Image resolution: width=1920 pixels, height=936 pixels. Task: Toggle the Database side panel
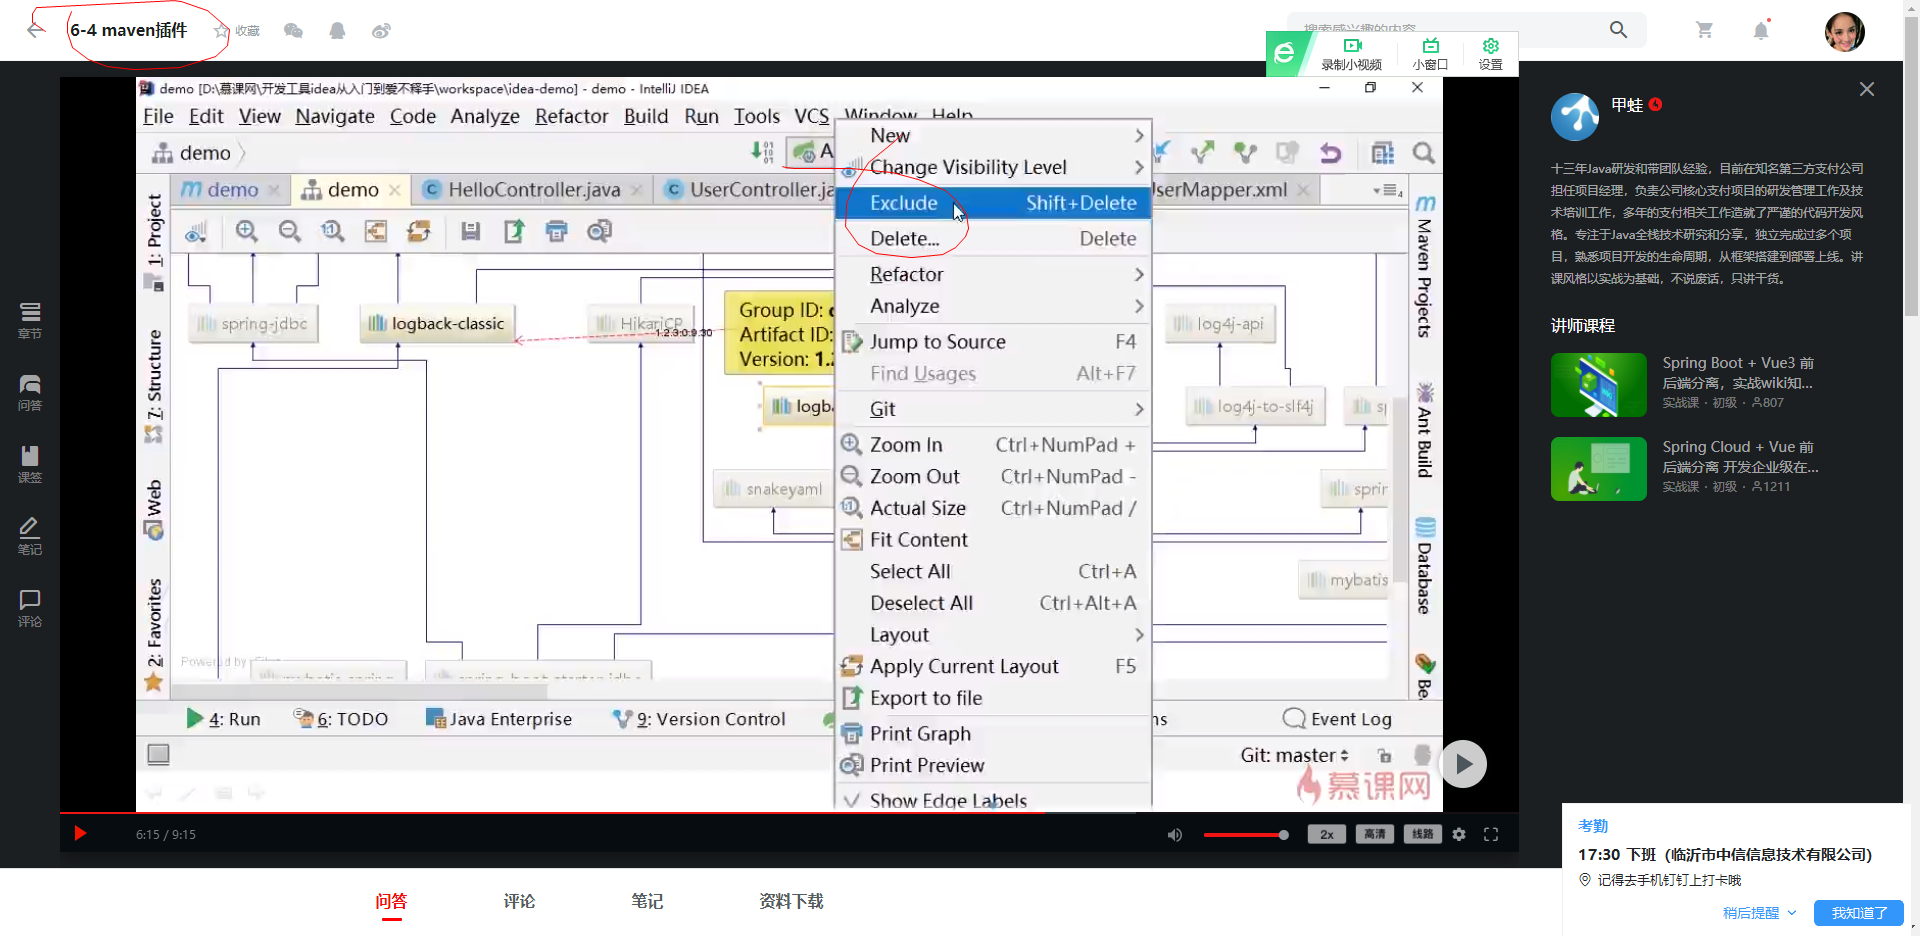1425,566
